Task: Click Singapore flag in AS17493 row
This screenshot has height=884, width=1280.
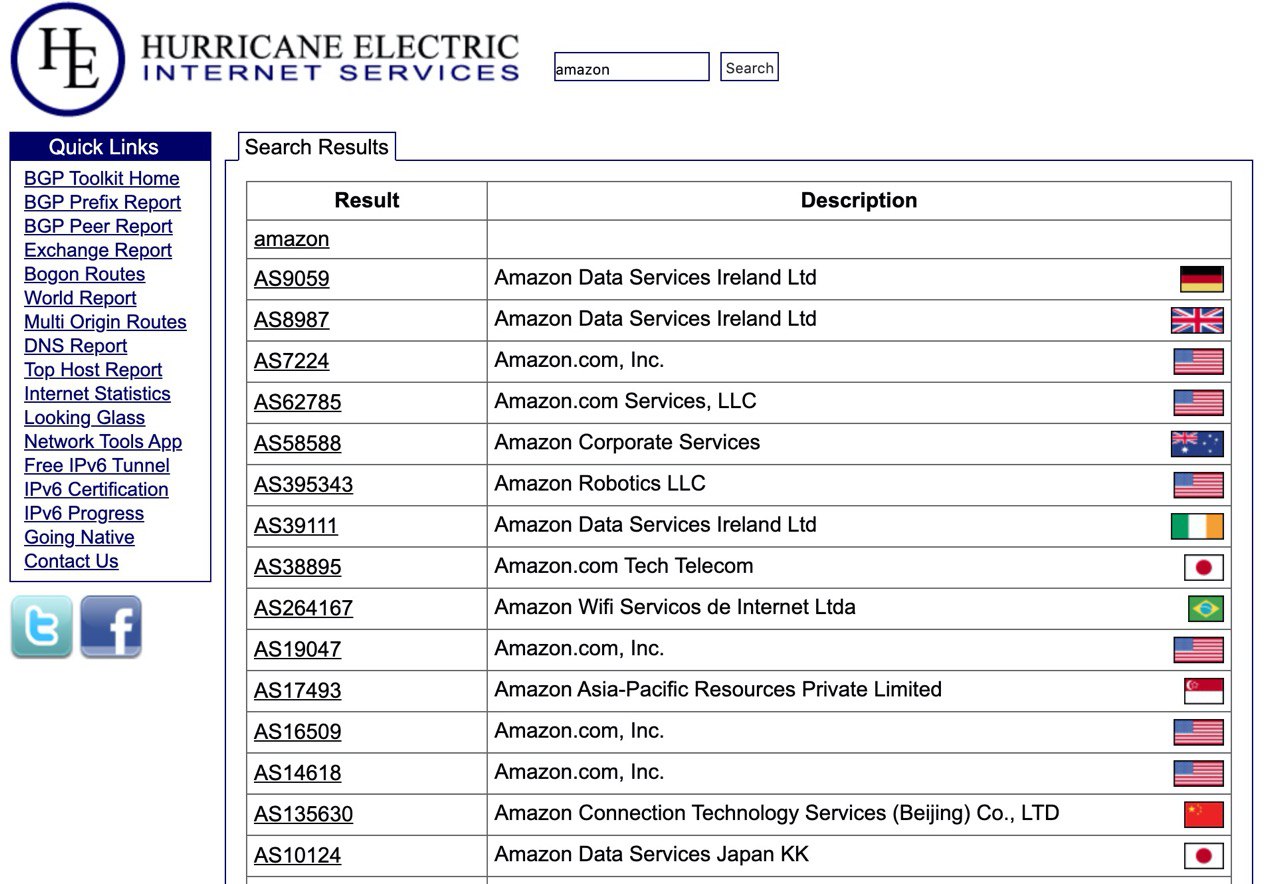Action: click(x=1204, y=691)
